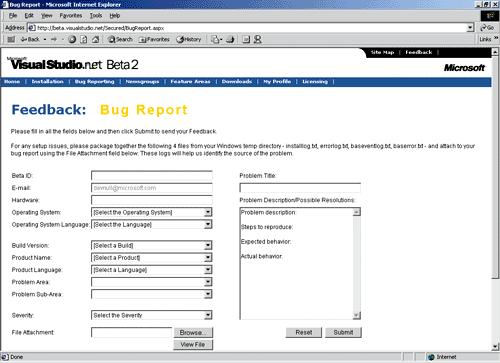Click the description box scrollbar down arrow
This screenshot has height=363, width=500.
coord(357,315)
